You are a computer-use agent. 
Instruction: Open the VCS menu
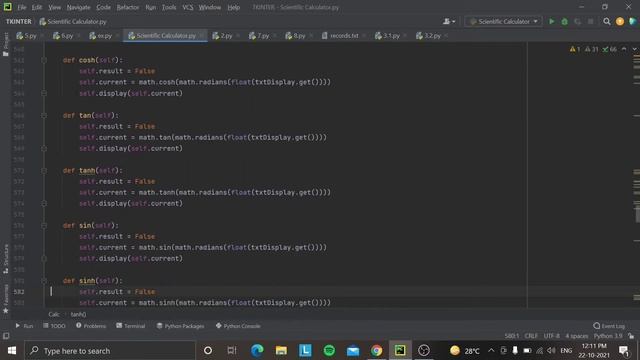tap(187, 7)
